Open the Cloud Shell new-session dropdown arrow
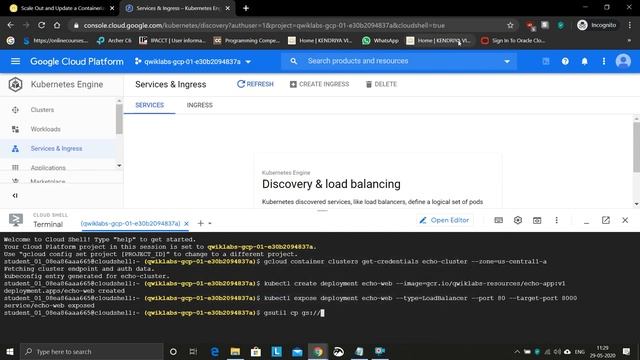The height and width of the screenshot is (360, 640). click(x=210, y=224)
